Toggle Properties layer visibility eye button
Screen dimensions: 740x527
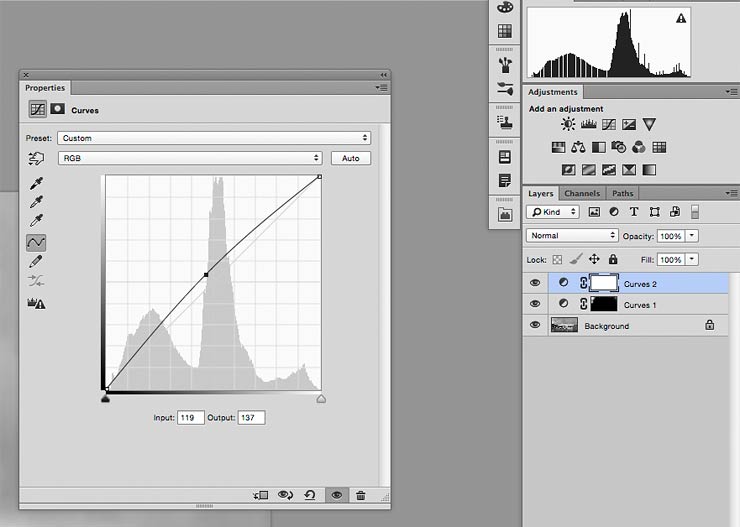click(336, 495)
